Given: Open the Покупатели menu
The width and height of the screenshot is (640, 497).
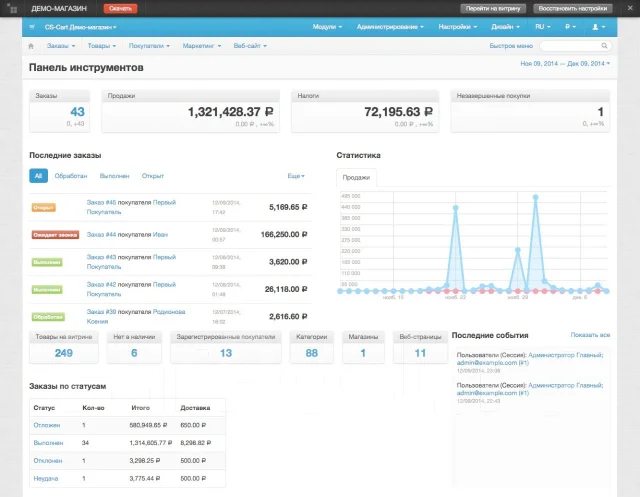Looking at the screenshot, I should point(149,46).
